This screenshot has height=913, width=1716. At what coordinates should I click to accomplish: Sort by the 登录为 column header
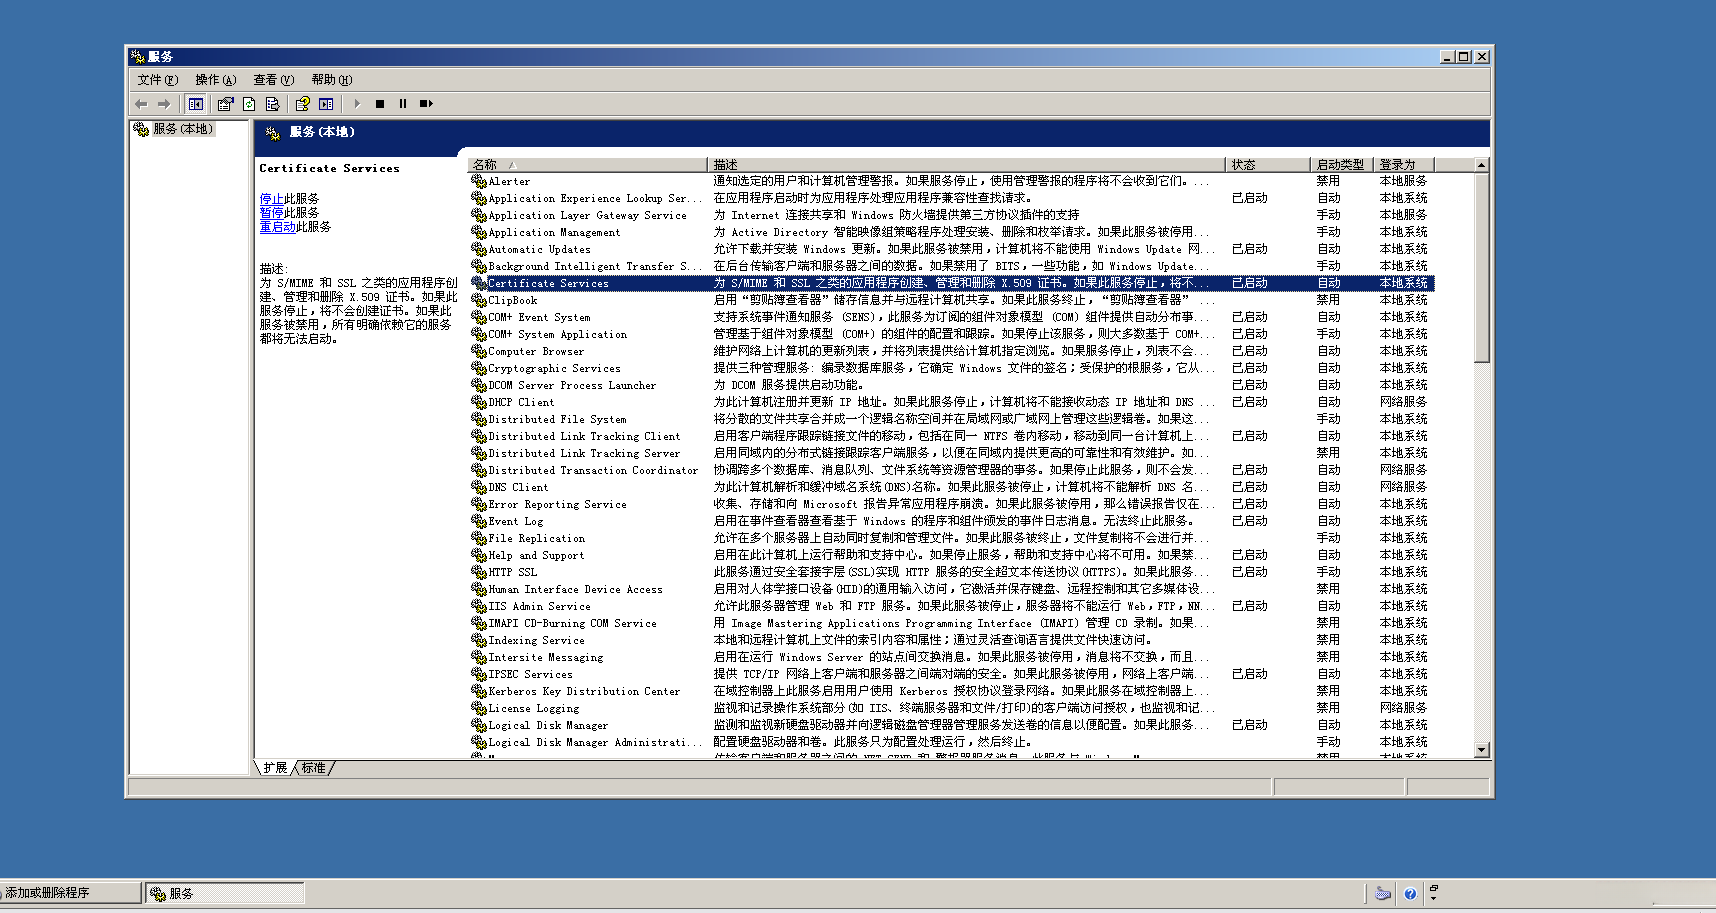coord(1404,164)
